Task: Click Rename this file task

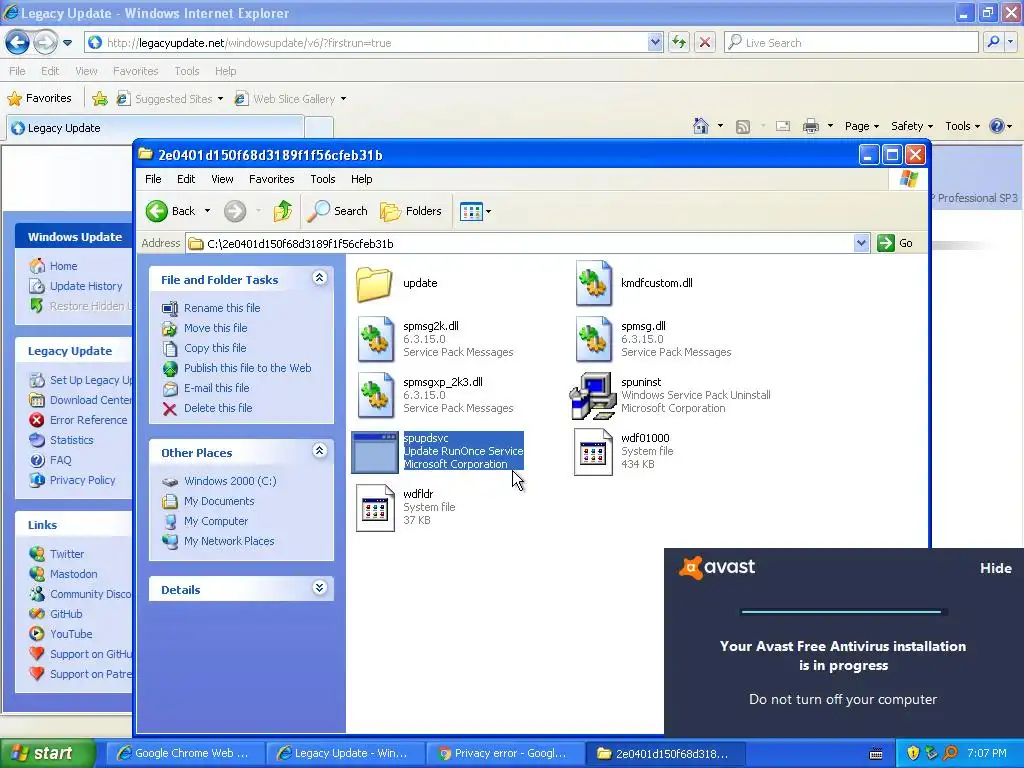Action: tap(222, 308)
